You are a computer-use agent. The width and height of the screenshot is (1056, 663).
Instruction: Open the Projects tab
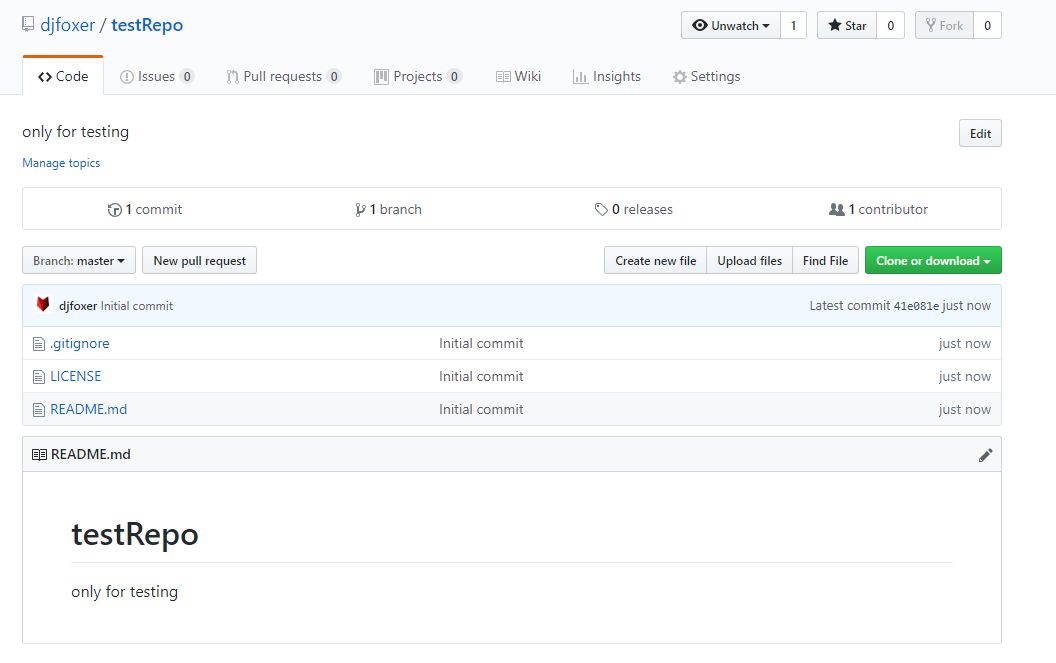pos(418,76)
